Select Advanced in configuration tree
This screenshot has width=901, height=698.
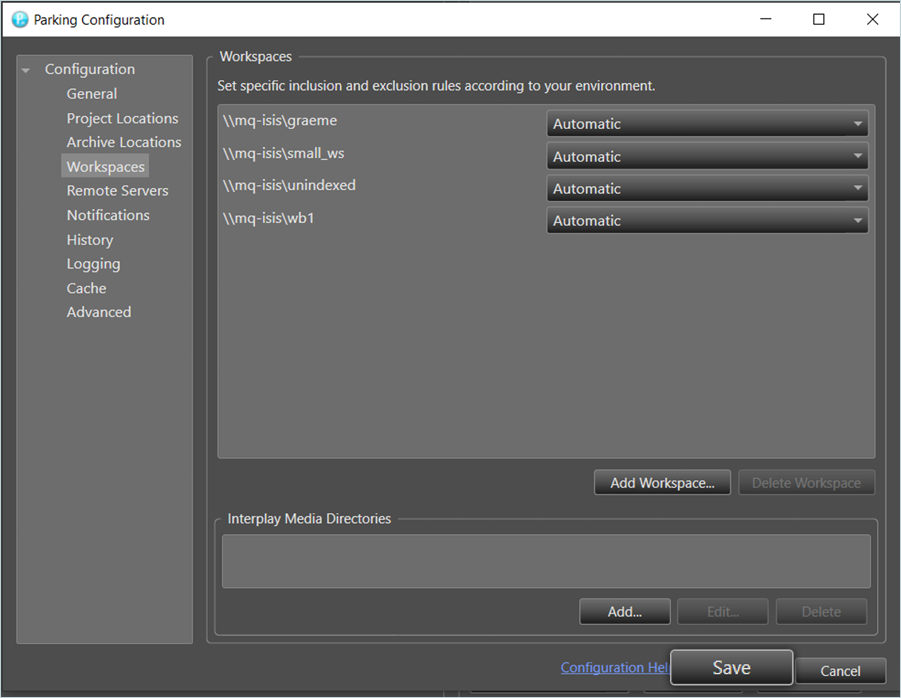click(x=99, y=312)
